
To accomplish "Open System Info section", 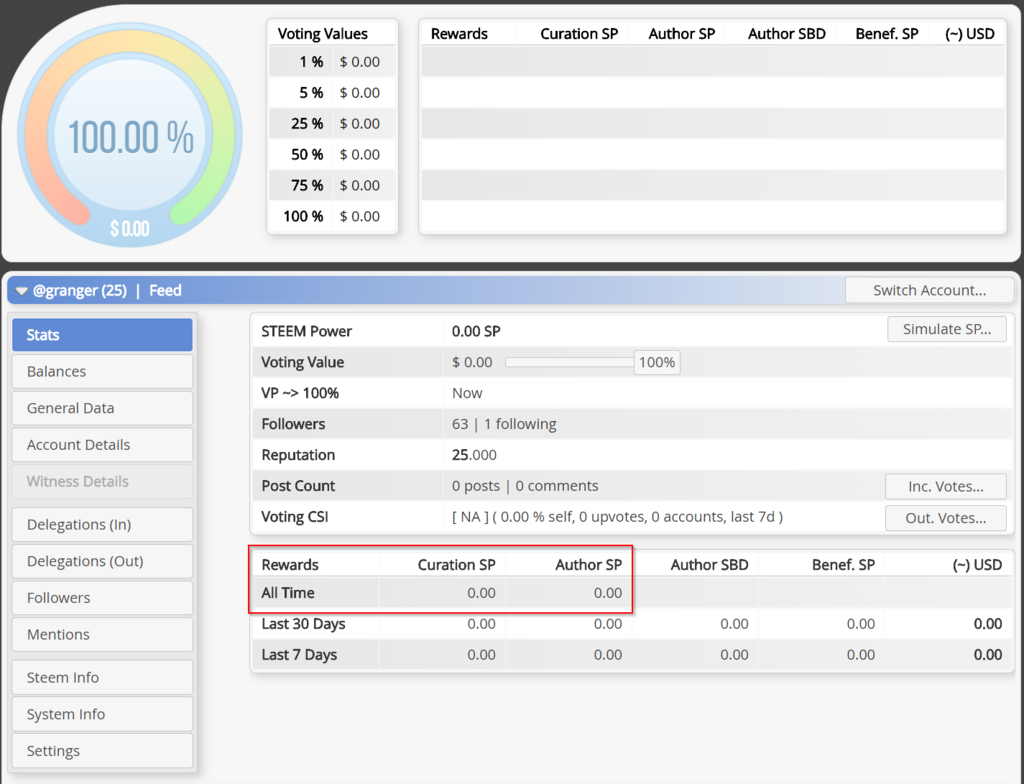I will pos(103,714).
